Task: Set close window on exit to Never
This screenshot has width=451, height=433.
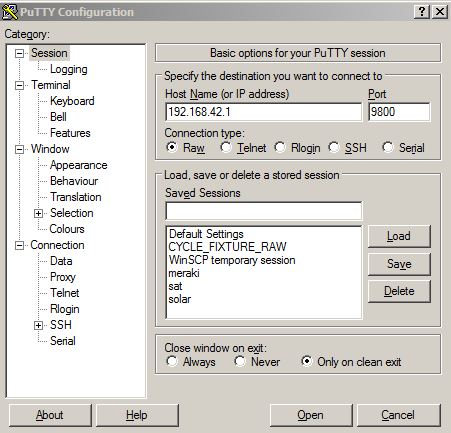Action: pyautogui.click(x=240, y=361)
